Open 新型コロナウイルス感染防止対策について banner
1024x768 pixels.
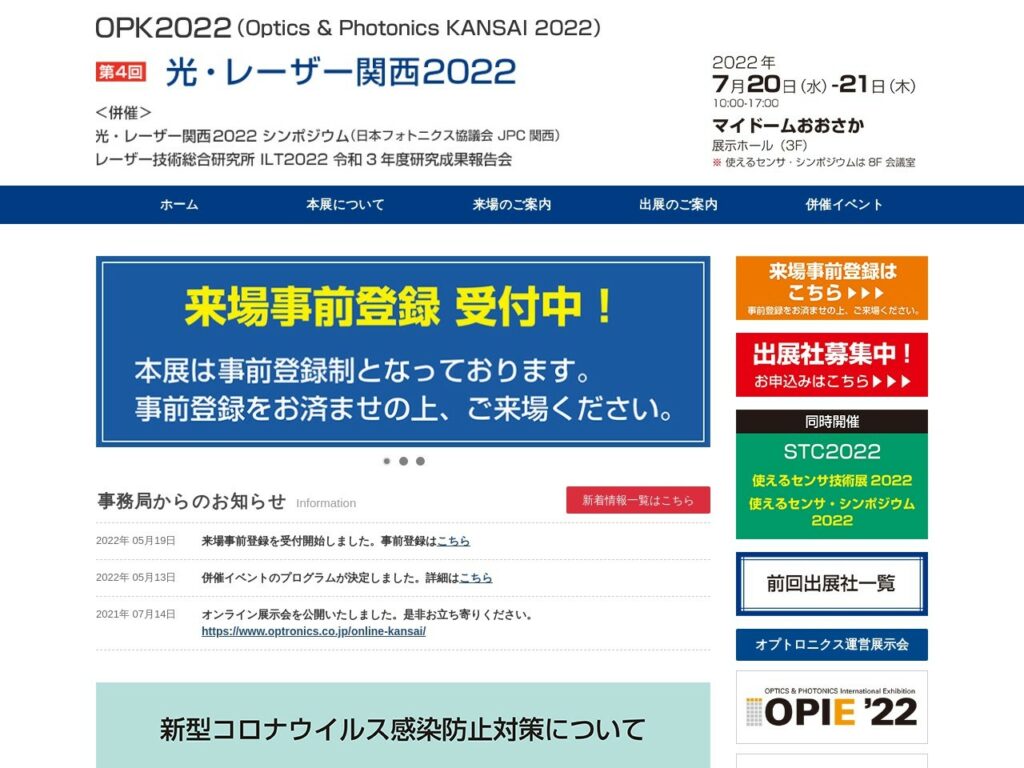(403, 726)
